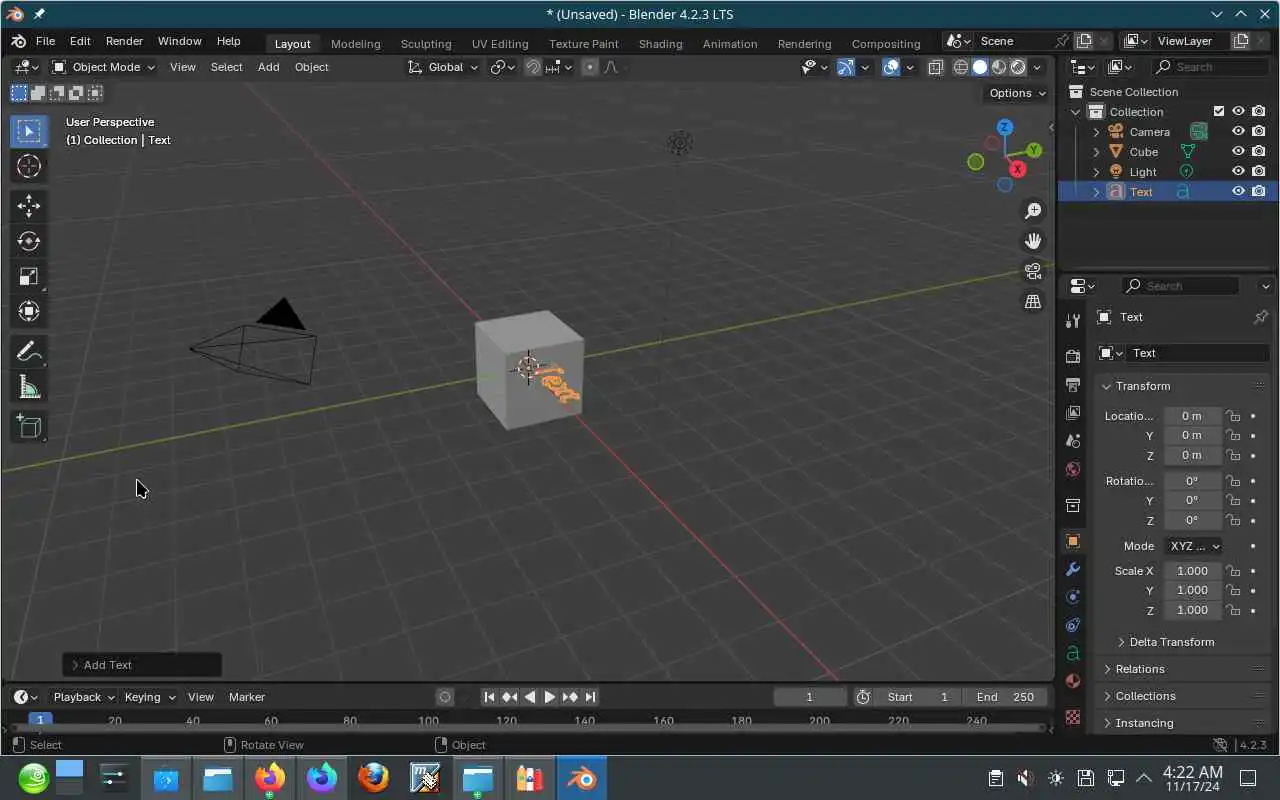Disable Cube in renders
The width and height of the screenshot is (1280, 800).
point(1259,151)
